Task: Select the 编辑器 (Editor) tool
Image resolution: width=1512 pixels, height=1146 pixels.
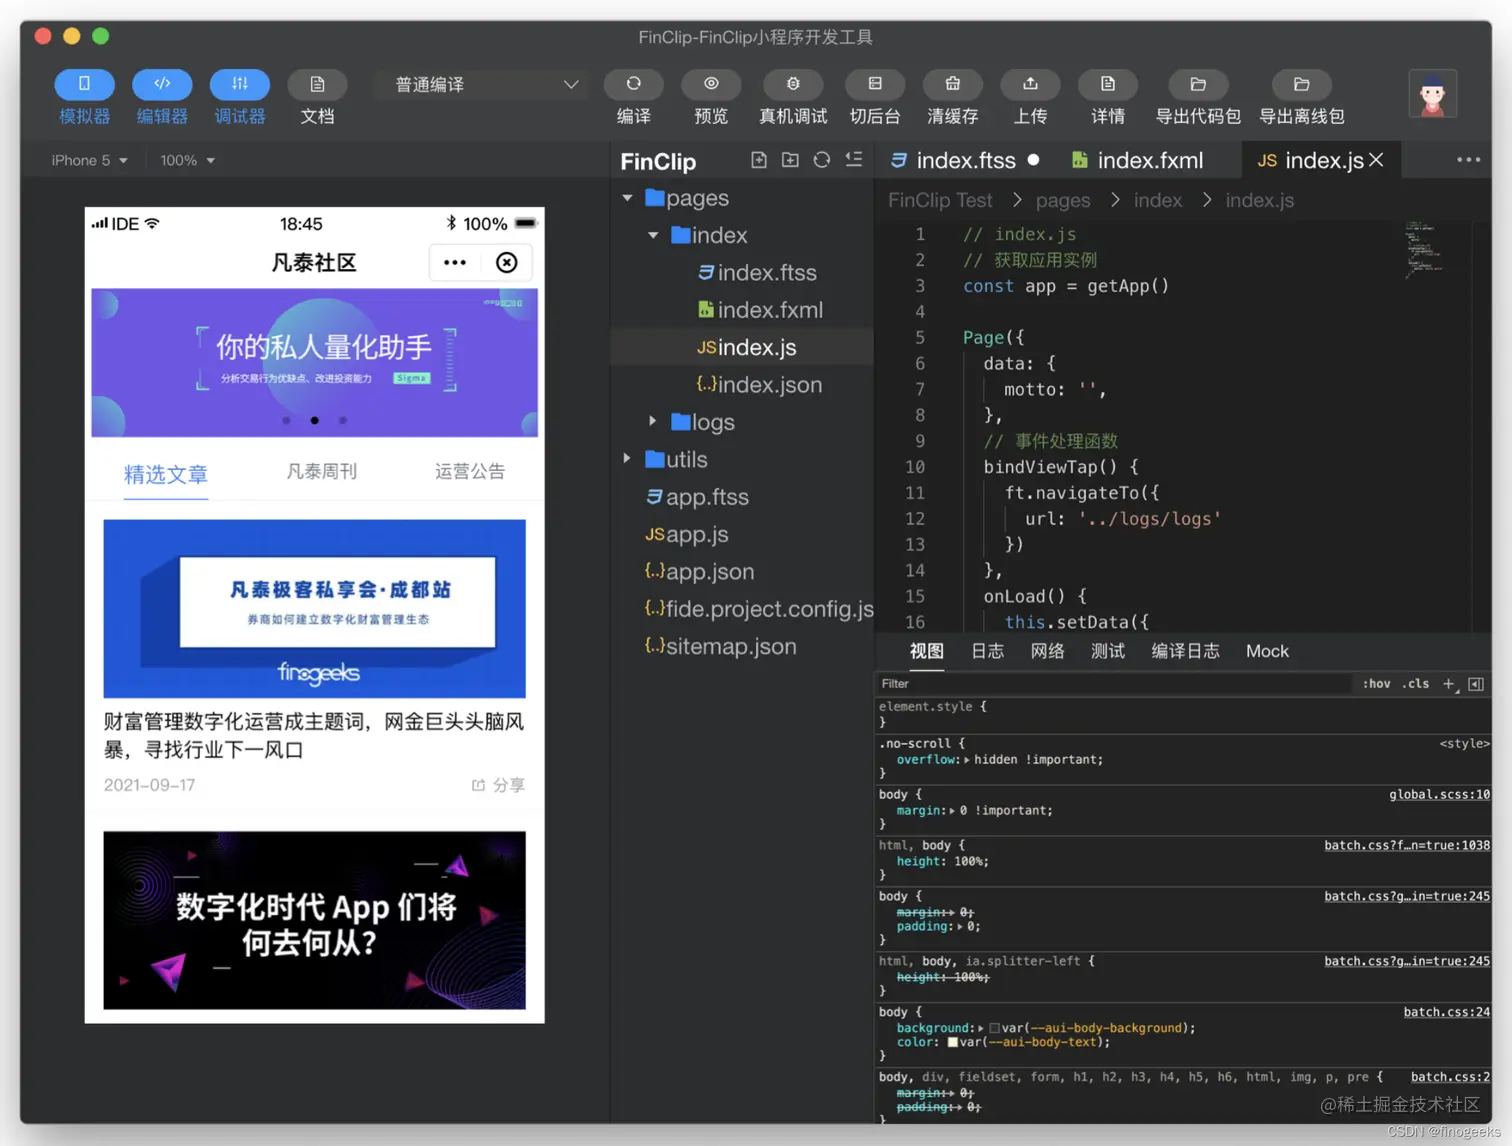Action: pyautogui.click(x=162, y=97)
